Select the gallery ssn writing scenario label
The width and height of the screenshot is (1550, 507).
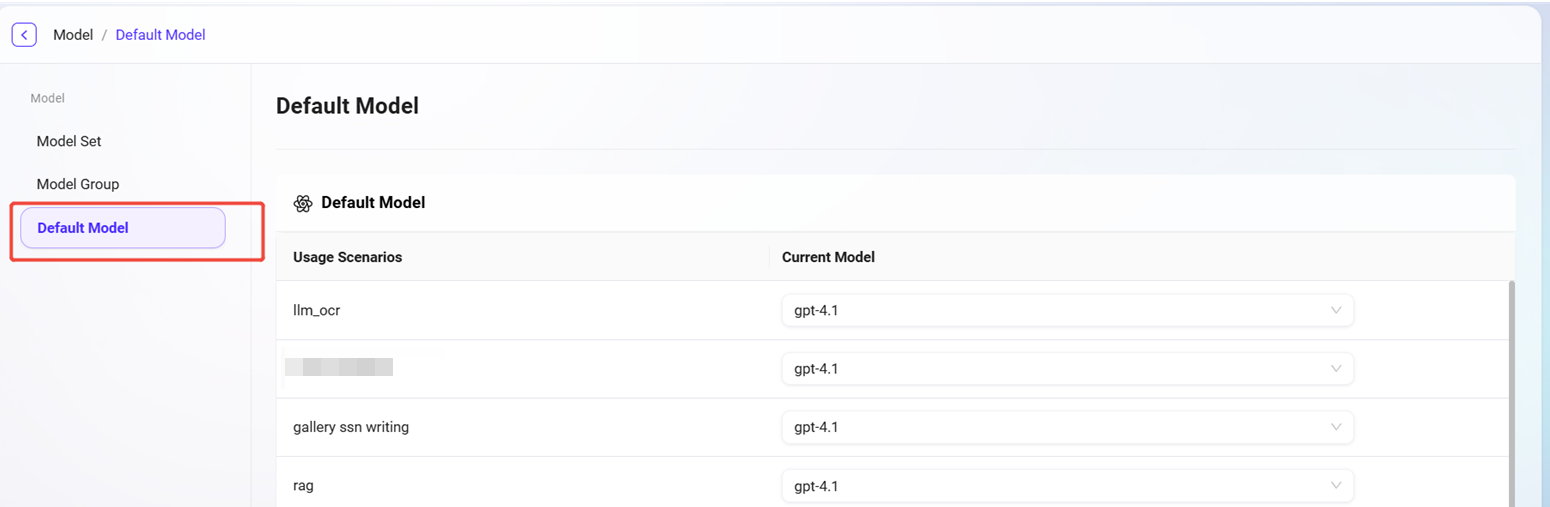click(351, 427)
